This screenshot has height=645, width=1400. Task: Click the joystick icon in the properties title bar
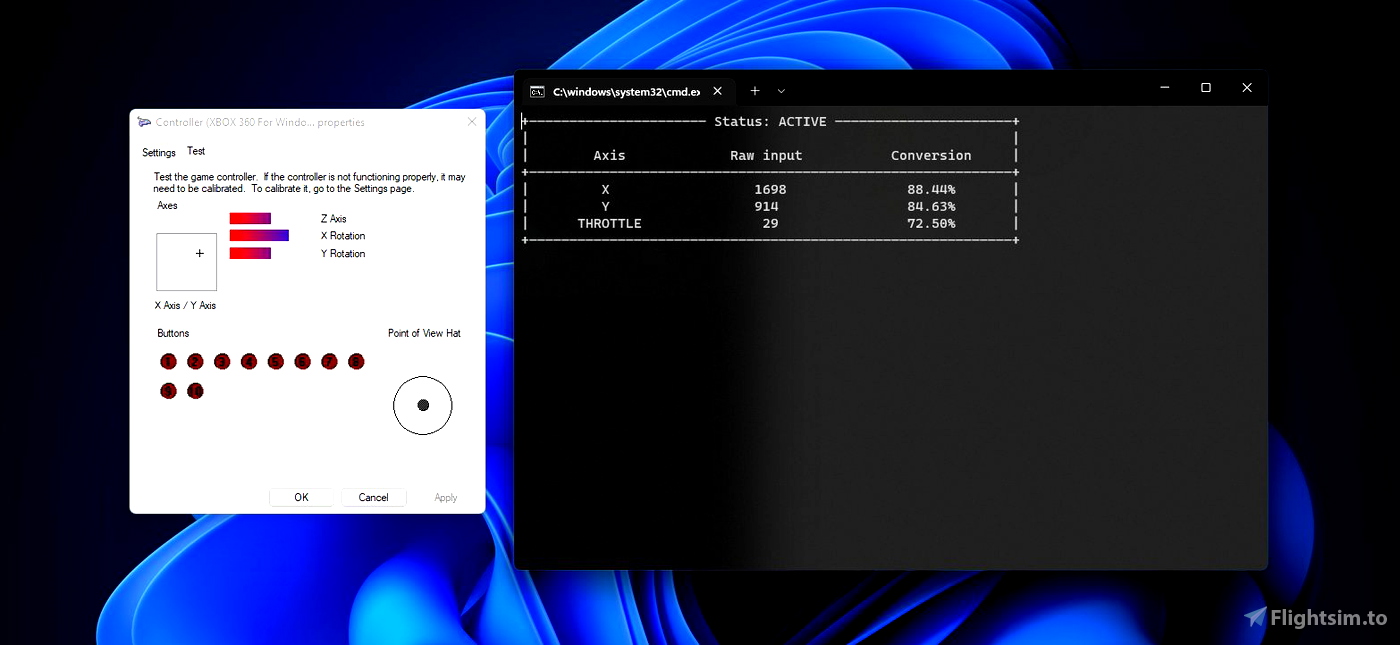pyautogui.click(x=143, y=121)
